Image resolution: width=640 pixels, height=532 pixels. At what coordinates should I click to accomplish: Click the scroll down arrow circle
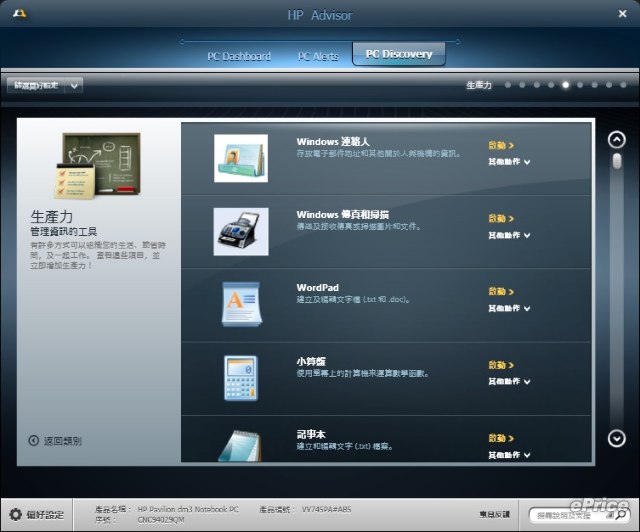(x=616, y=439)
